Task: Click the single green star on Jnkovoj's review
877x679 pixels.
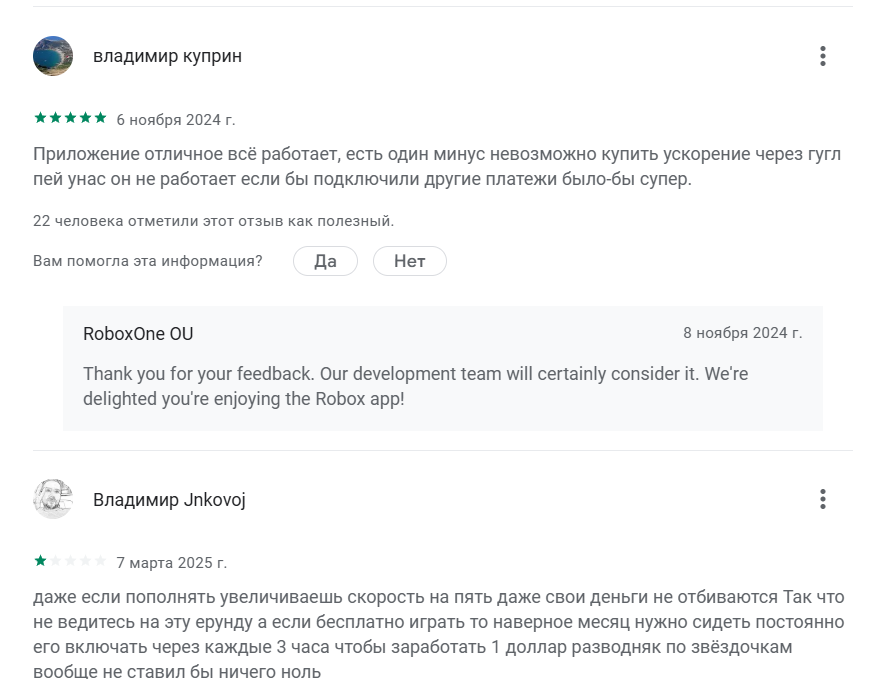Action: click(x=40, y=561)
